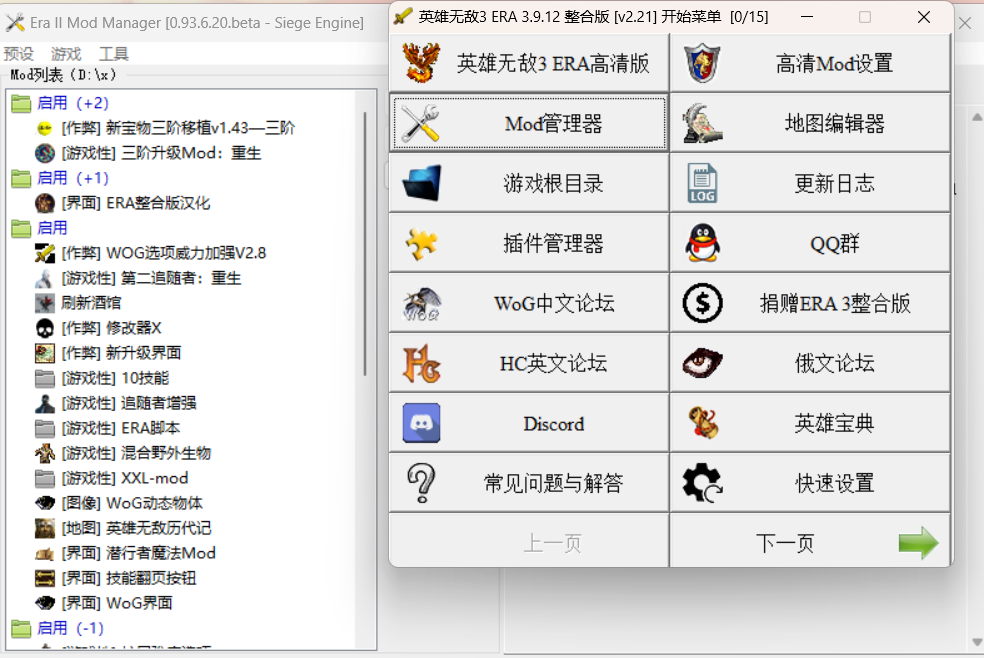984x658 pixels.
Task: Click the QQ penguin icon
Action: click(702, 243)
